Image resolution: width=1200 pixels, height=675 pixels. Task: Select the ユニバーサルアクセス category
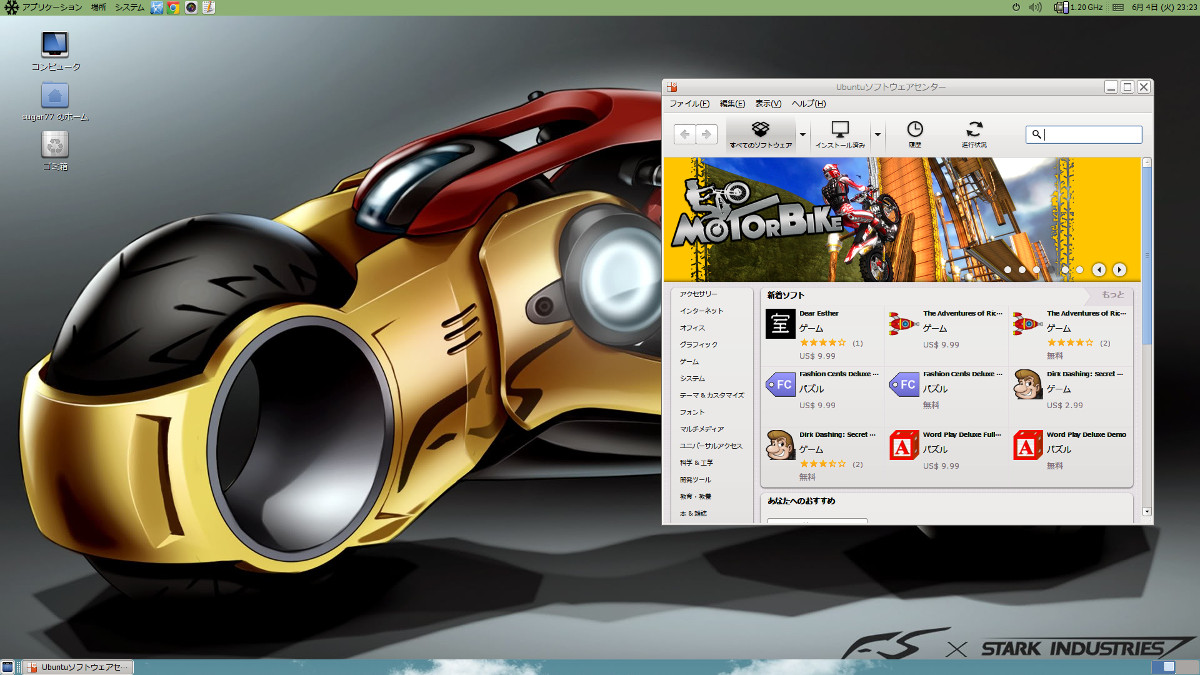pos(710,446)
